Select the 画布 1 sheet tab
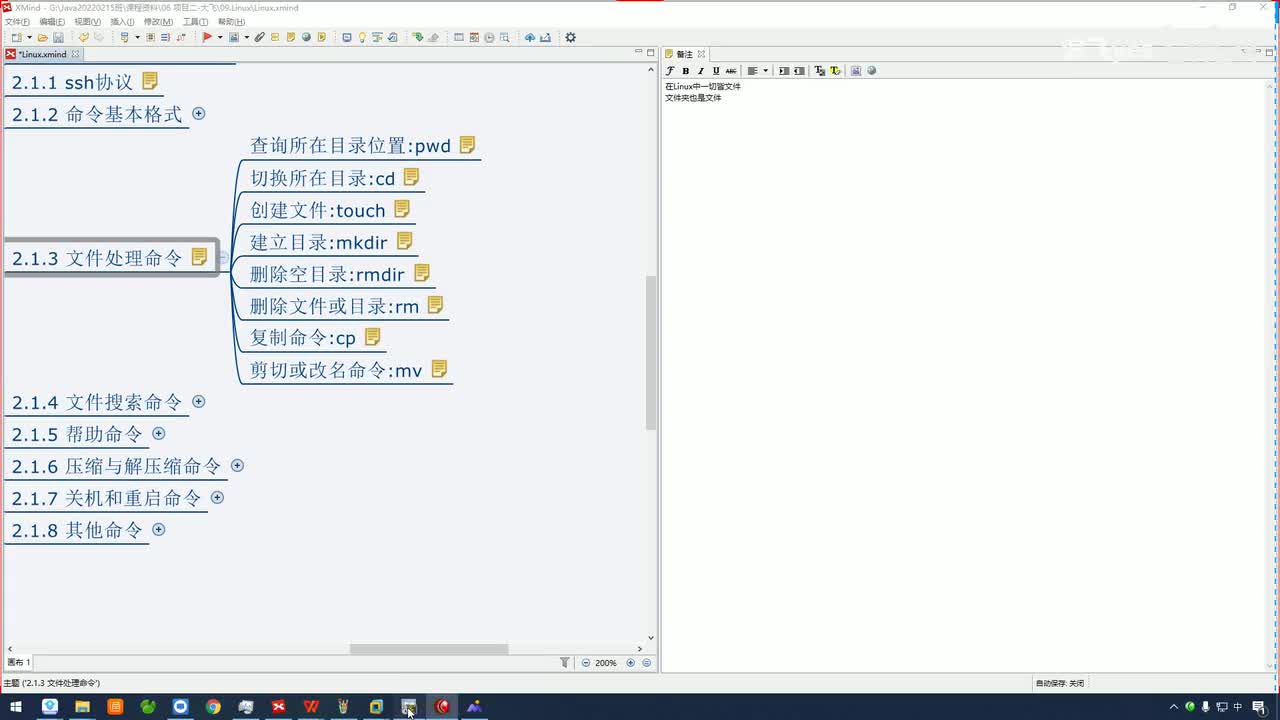The height and width of the screenshot is (720, 1280). click(19, 662)
